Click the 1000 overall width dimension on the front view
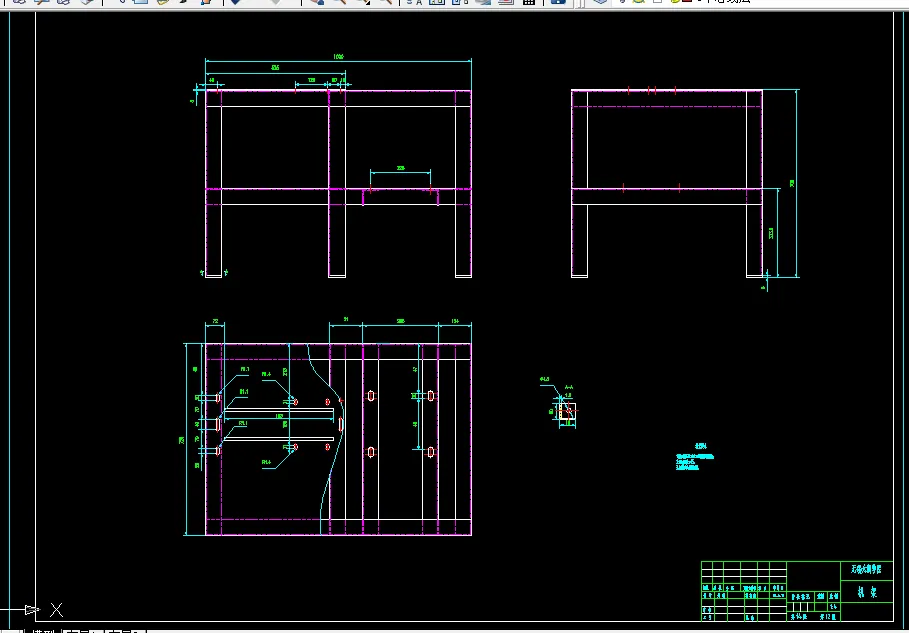This screenshot has width=909, height=633. point(338,57)
